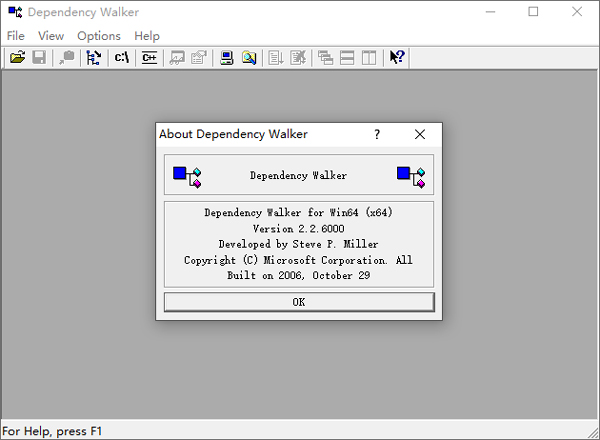Minimize the Dependency Walker main window
Viewport: 600px width, 440px height.
point(490,12)
